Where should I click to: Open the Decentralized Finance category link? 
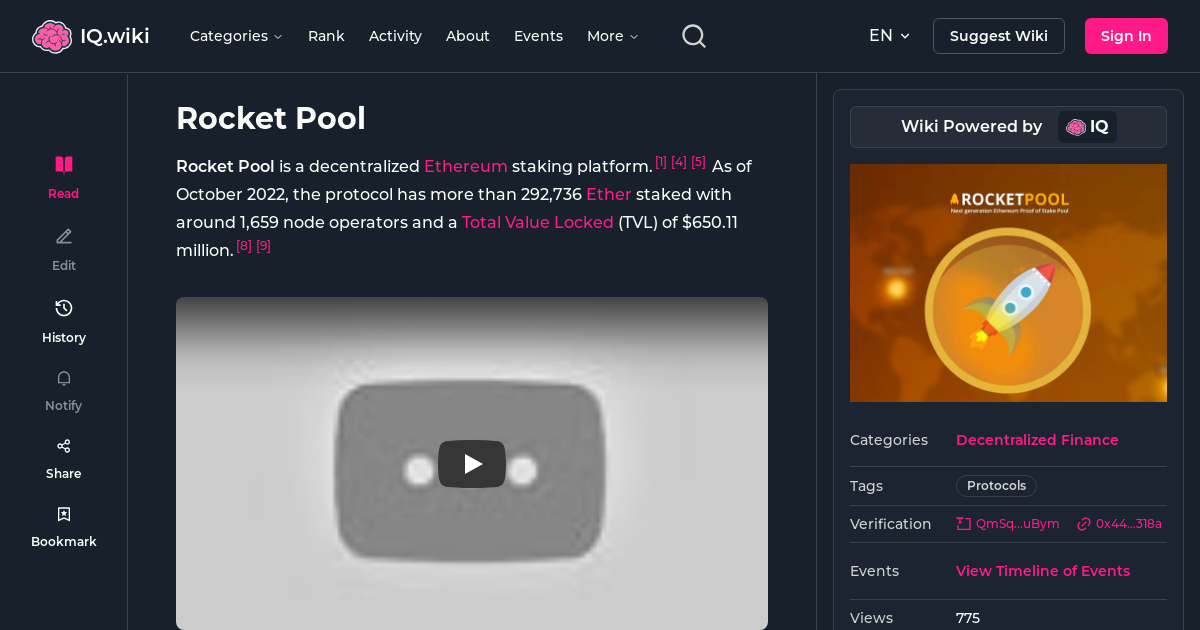tap(1037, 440)
